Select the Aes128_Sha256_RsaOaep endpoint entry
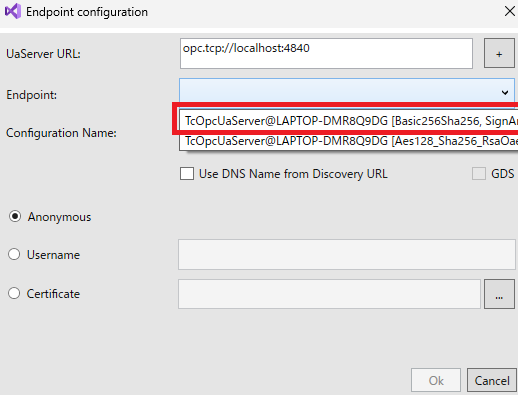518x395 pixels. pos(349,141)
